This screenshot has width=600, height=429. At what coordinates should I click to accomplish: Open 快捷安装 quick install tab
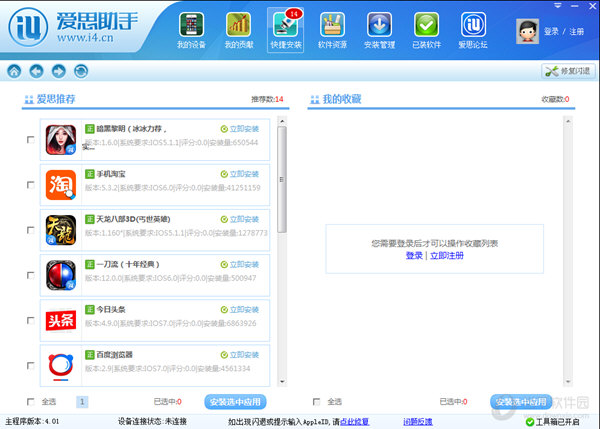pyautogui.click(x=285, y=30)
